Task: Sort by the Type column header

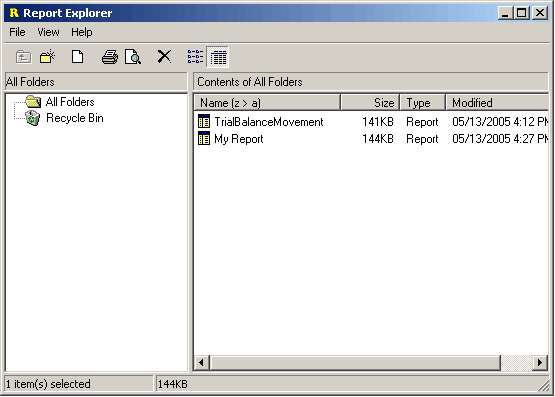Action: pyautogui.click(x=423, y=103)
